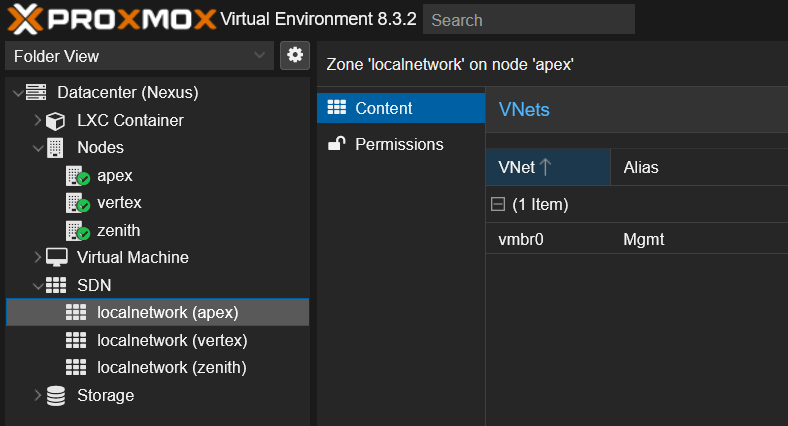788x426 pixels.
Task: Sort by the VNet column header
Action: (546, 167)
